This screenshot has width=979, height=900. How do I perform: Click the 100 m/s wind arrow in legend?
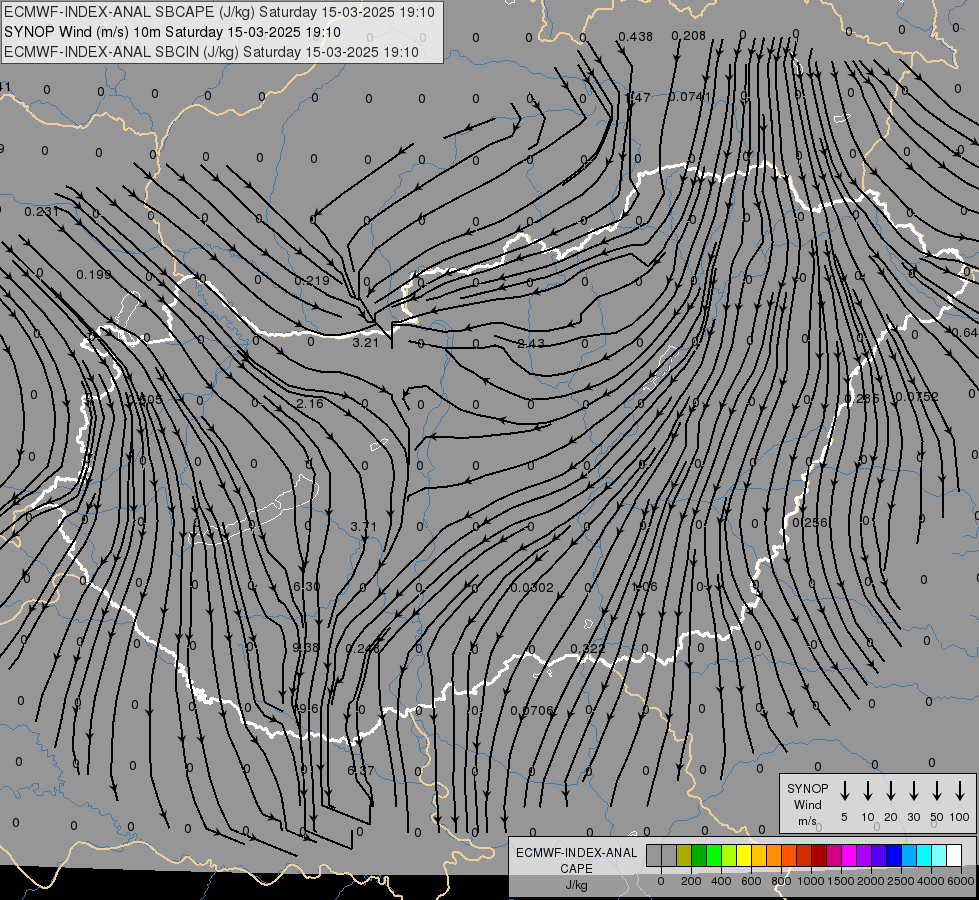[x=960, y=791]
